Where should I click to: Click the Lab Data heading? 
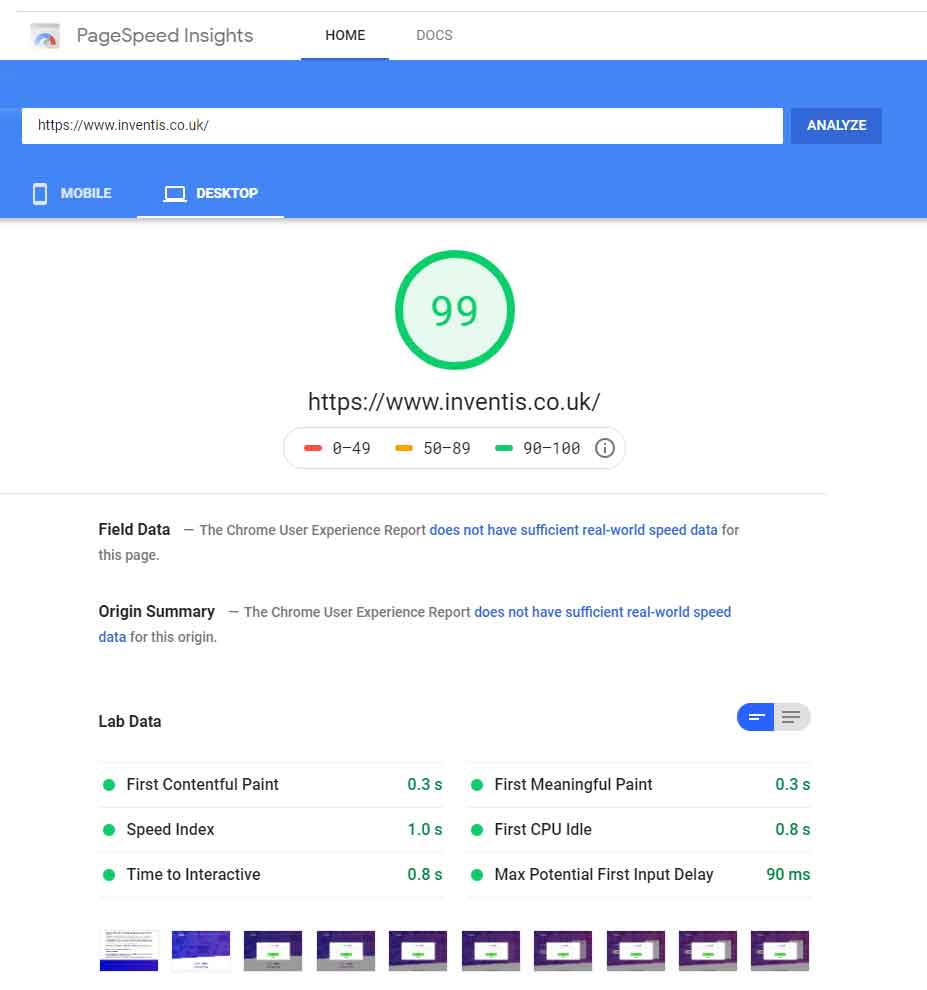tap(130, 722)
